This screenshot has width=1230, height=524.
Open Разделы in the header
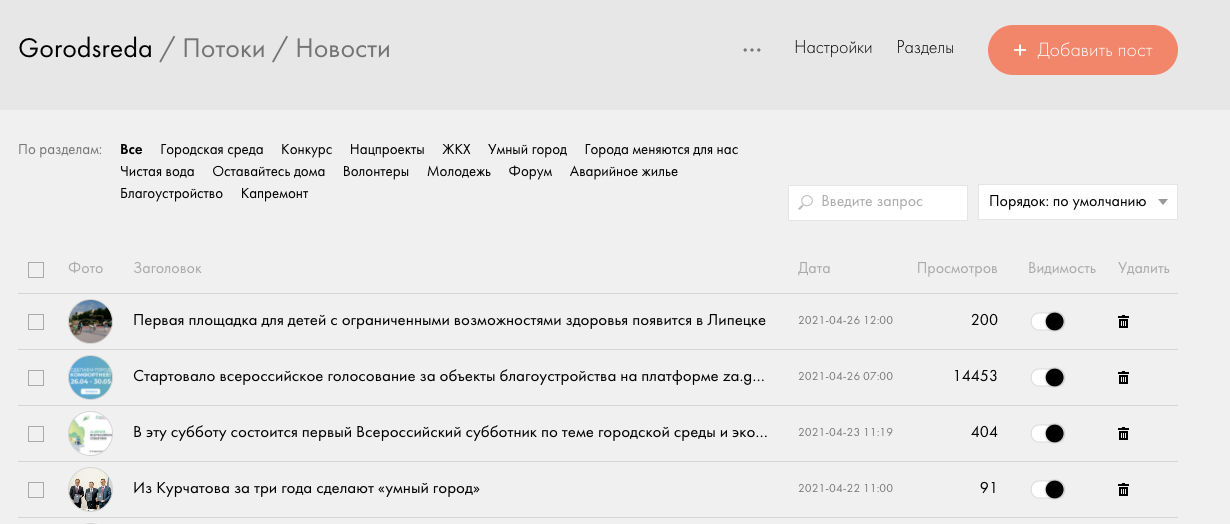(925, 48)
